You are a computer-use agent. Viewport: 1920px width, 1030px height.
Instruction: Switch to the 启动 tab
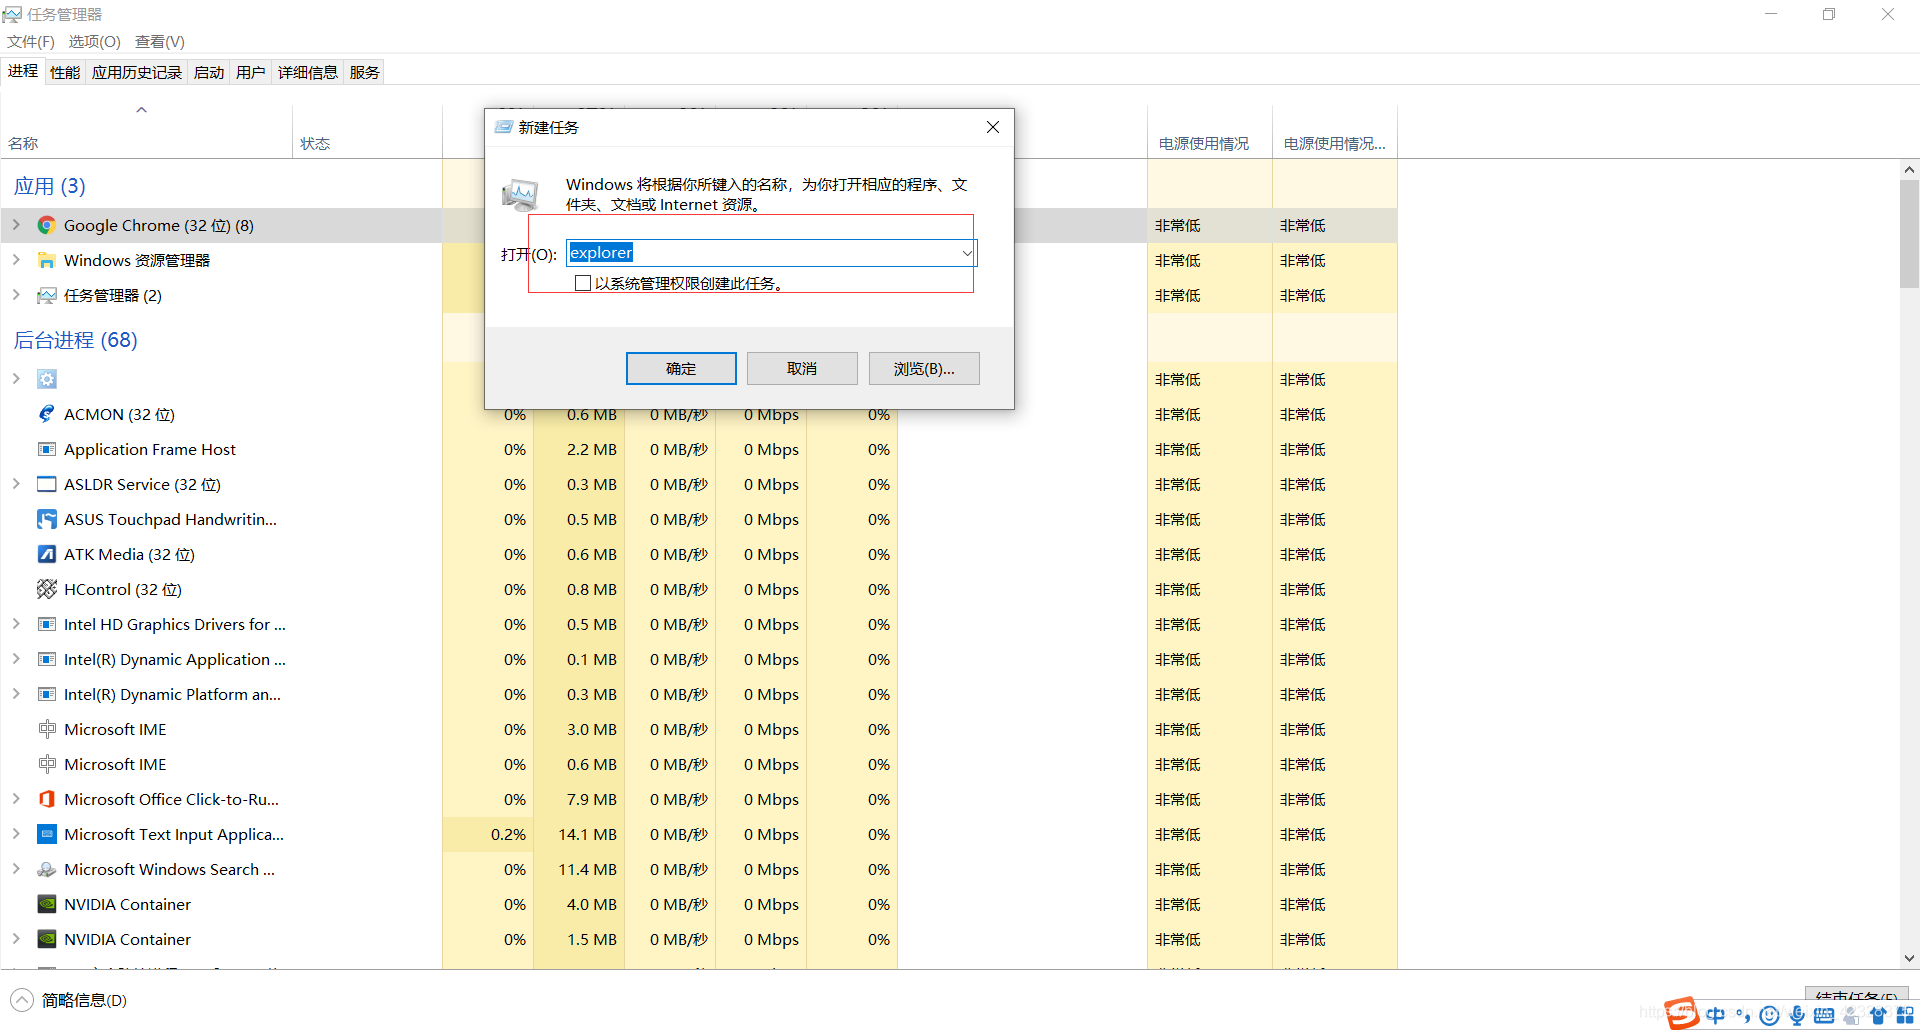(x=209, y=72)
